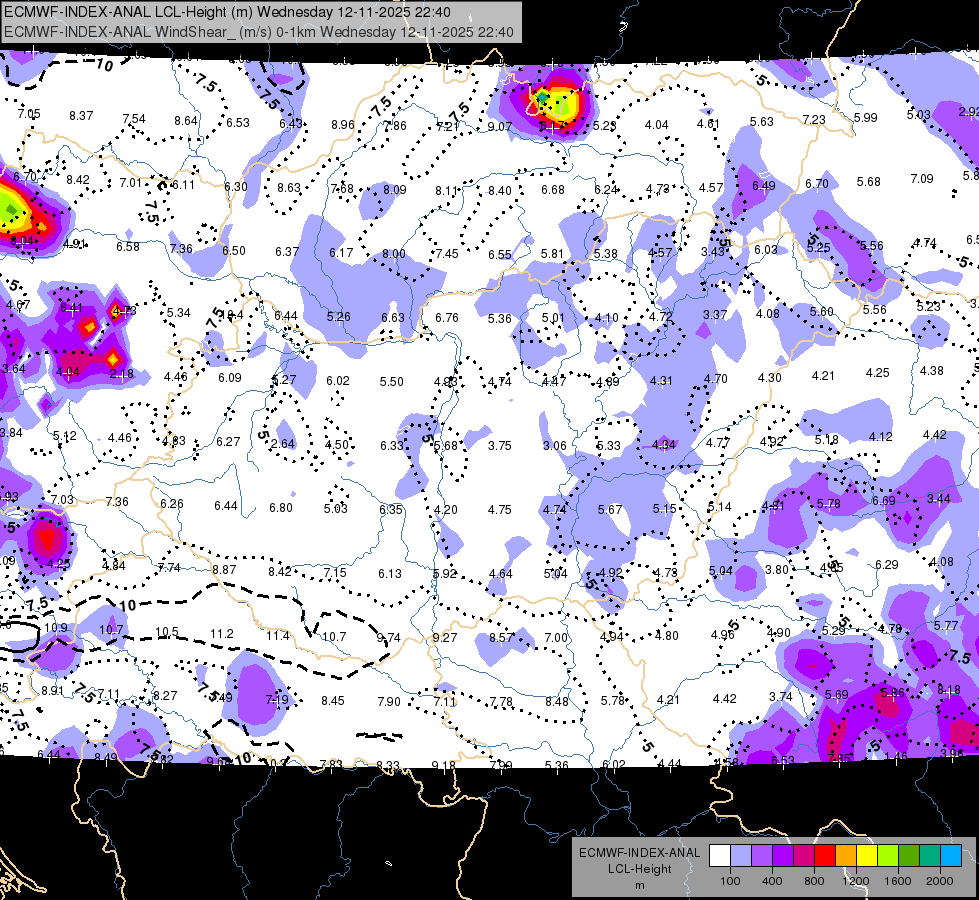Viewport: 979px width, 900px height.
Task: Click the legend label '800'
Action: pyautogui.click(x=814, y=881)
